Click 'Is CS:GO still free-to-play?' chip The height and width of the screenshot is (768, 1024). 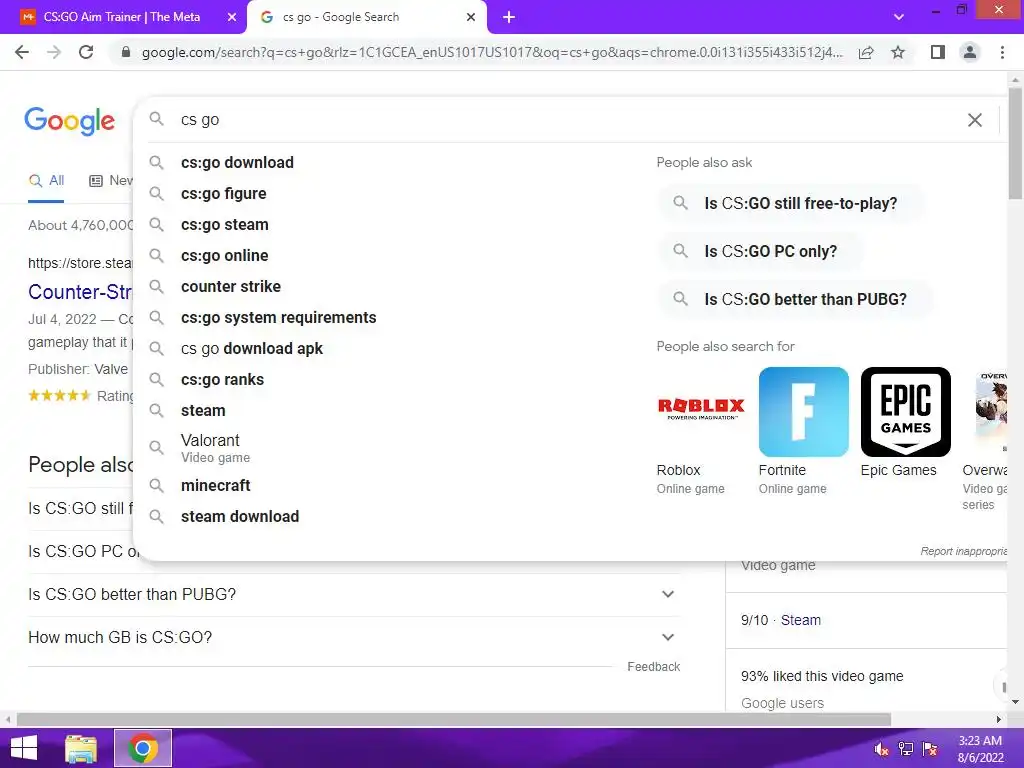pos(790,204)
